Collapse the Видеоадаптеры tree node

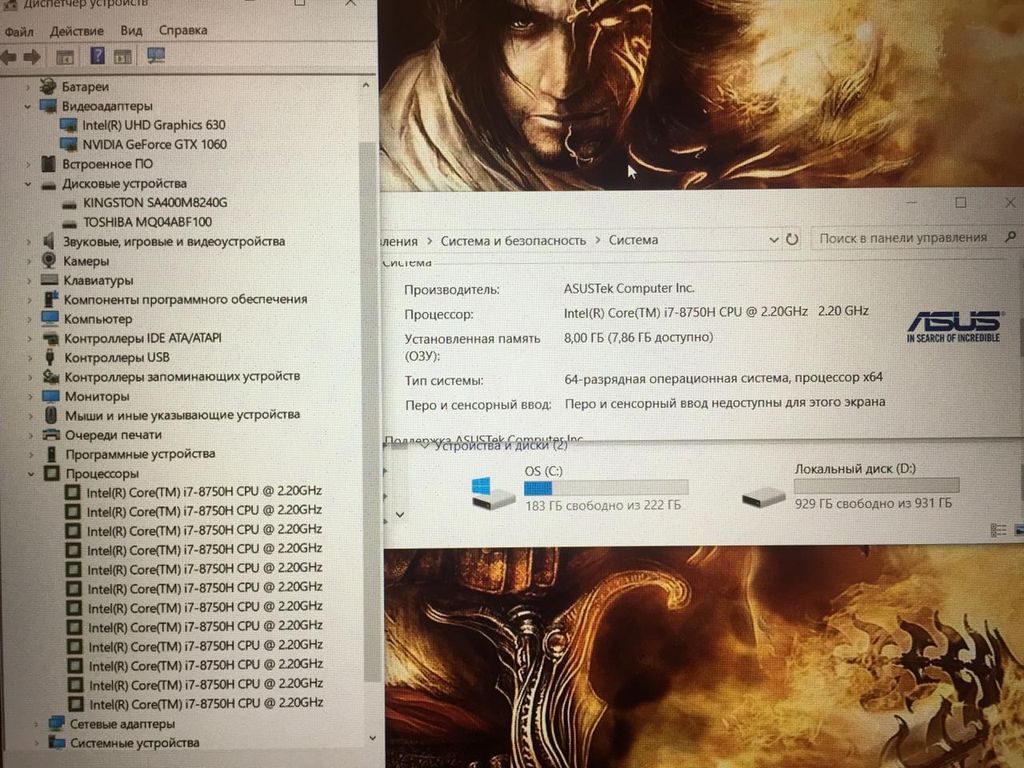pos(27,106)
